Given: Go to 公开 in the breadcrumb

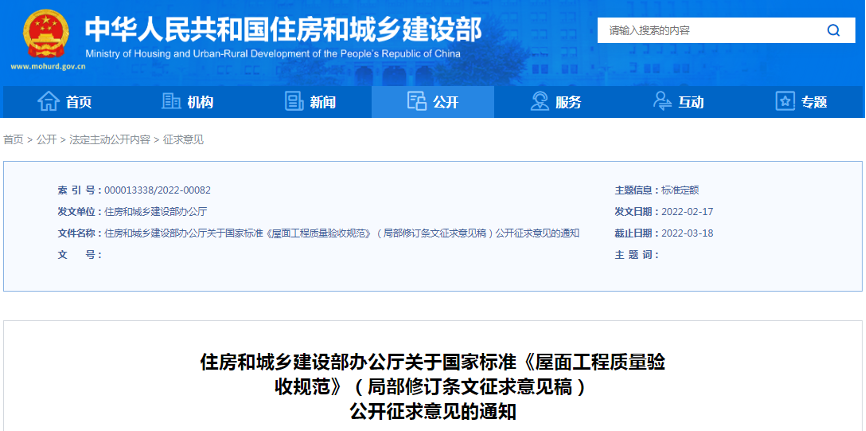Looking at the screenshot, I should click(46, 140).
